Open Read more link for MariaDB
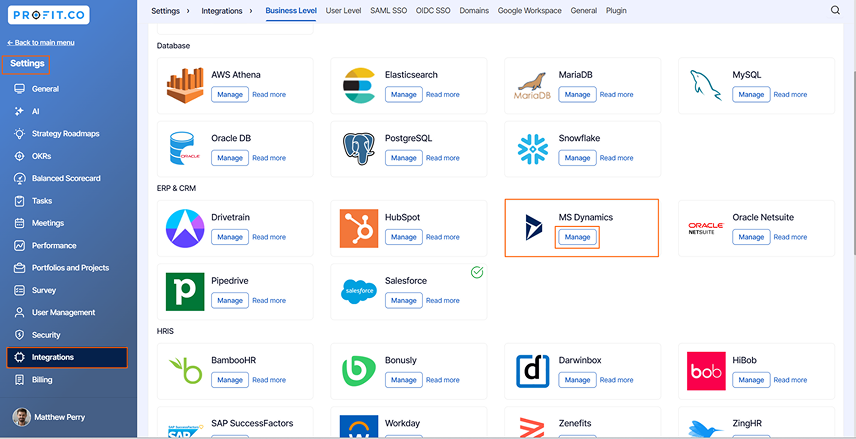Image resolution: width=856 pixels, height=439 pixels. click(x=616, y=94)
